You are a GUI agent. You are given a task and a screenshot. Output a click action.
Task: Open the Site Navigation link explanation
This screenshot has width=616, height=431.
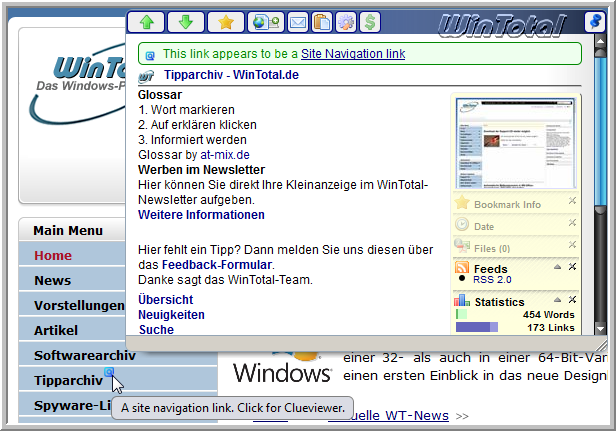(x=353, y=54)
